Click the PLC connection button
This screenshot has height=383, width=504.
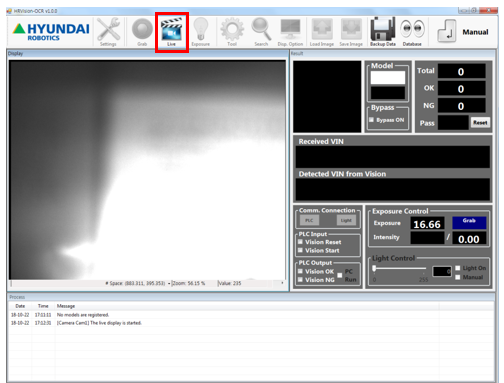309,220
